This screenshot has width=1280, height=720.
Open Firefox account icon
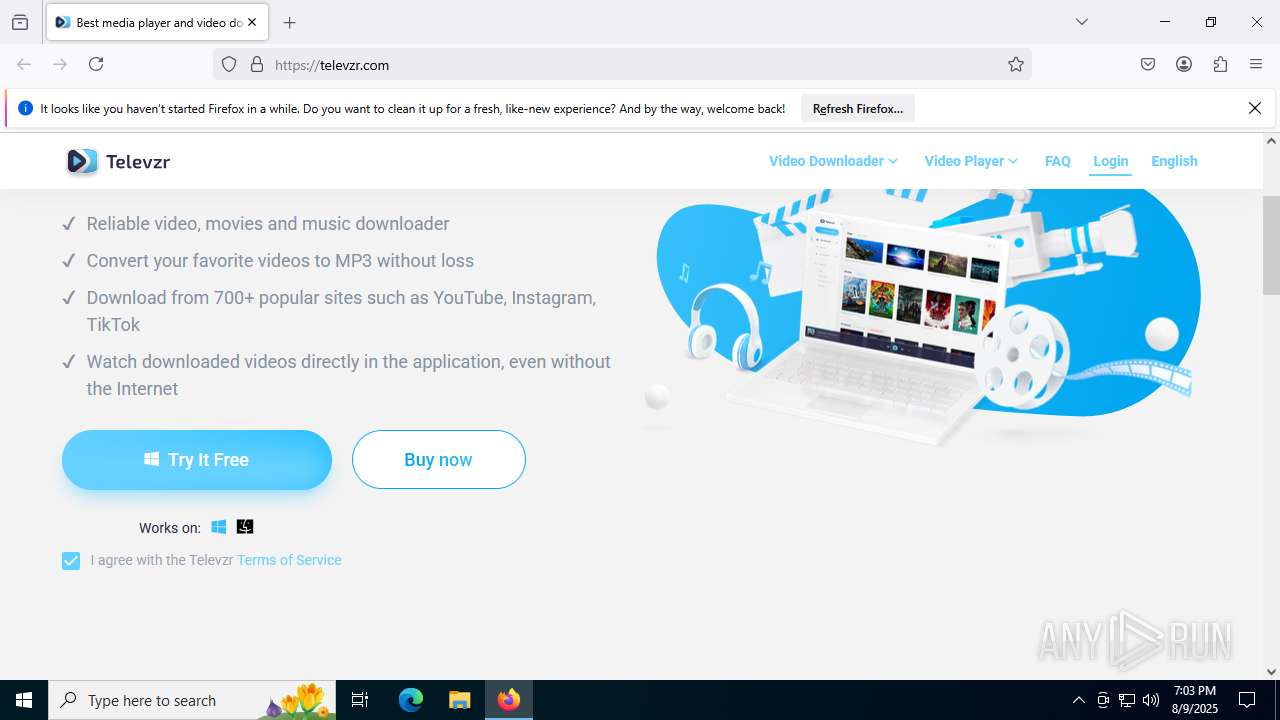[1184, 64]
